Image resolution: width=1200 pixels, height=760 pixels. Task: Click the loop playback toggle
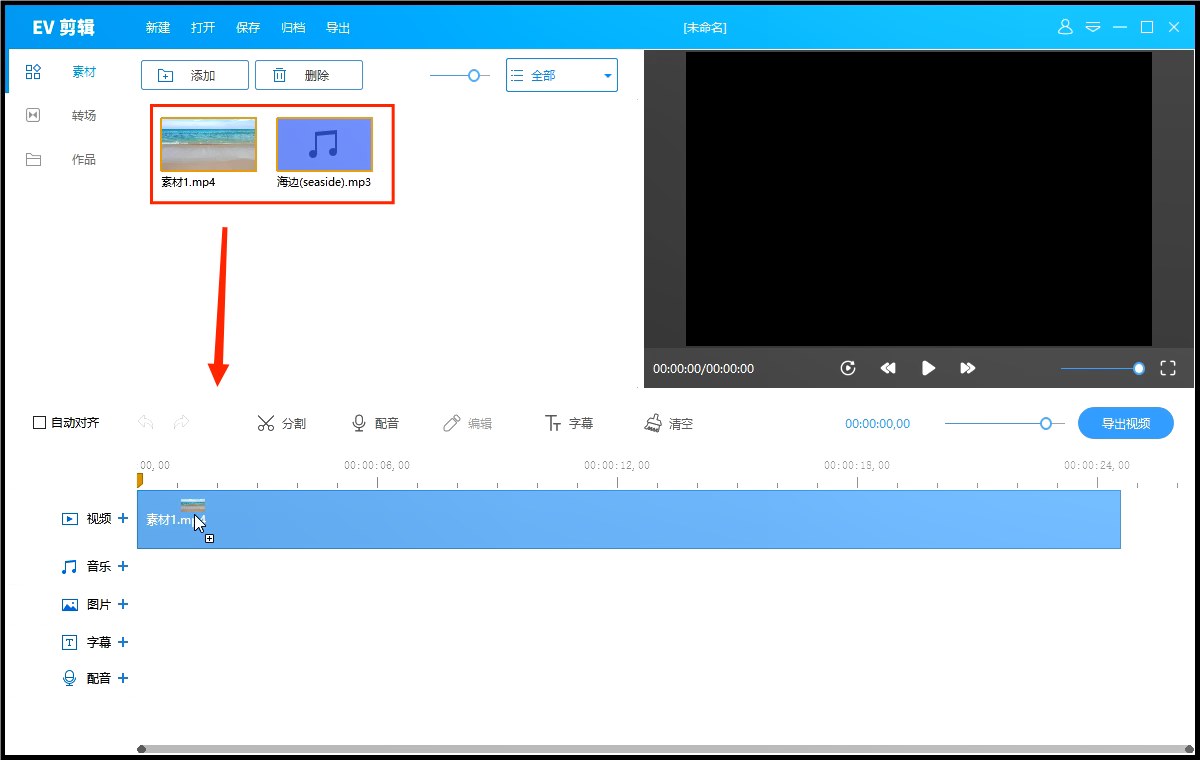[x=847, y=368]
